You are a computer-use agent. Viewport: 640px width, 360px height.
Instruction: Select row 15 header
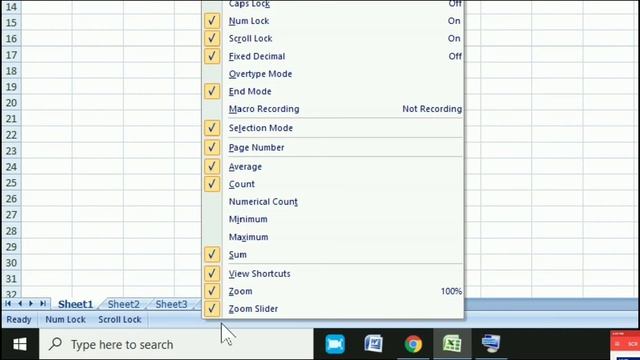tap(11, 23)
